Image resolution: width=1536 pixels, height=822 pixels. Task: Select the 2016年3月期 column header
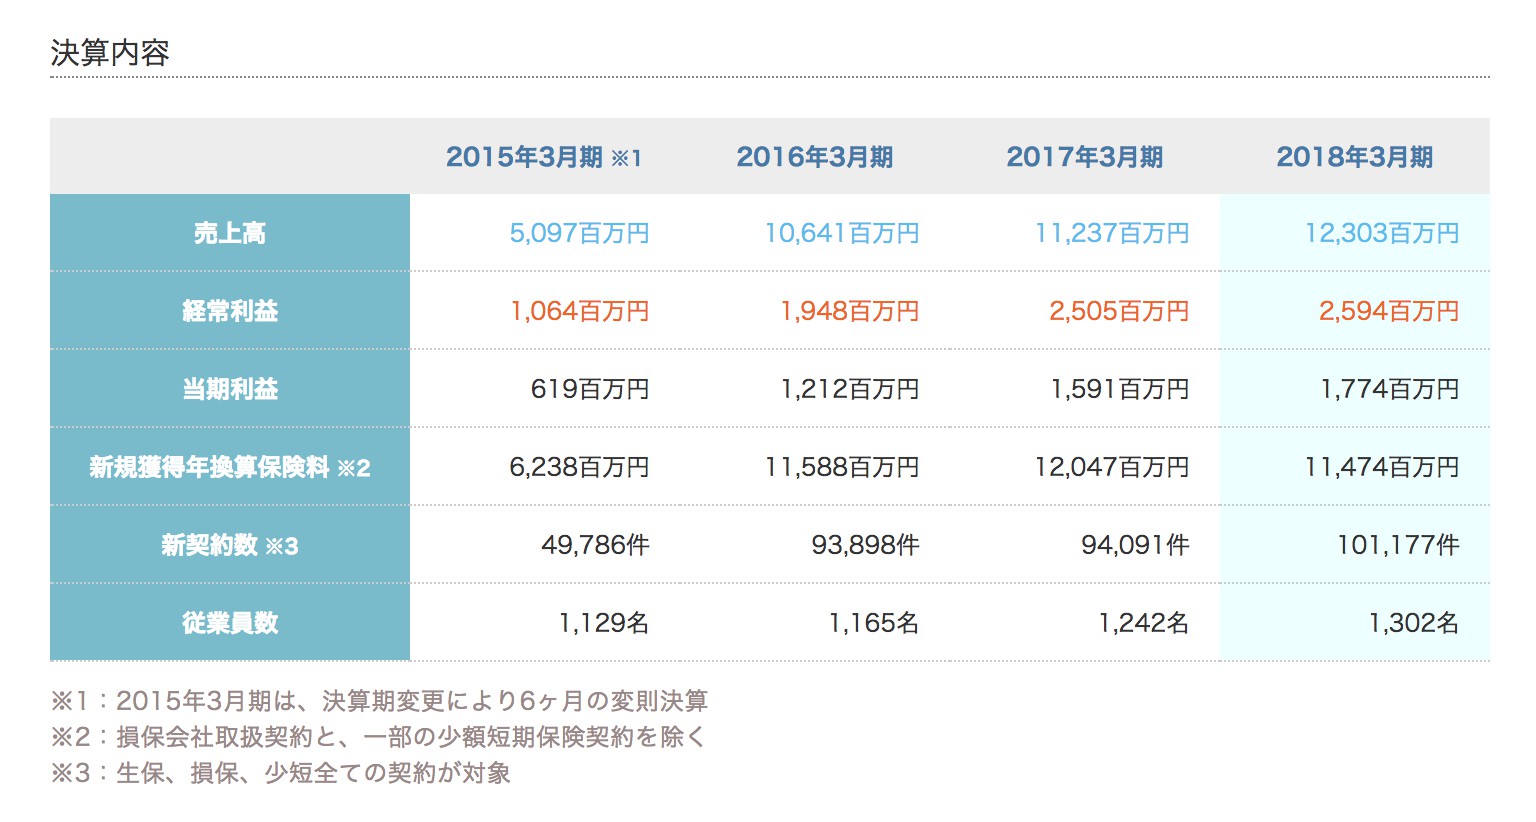click(814, 157)
